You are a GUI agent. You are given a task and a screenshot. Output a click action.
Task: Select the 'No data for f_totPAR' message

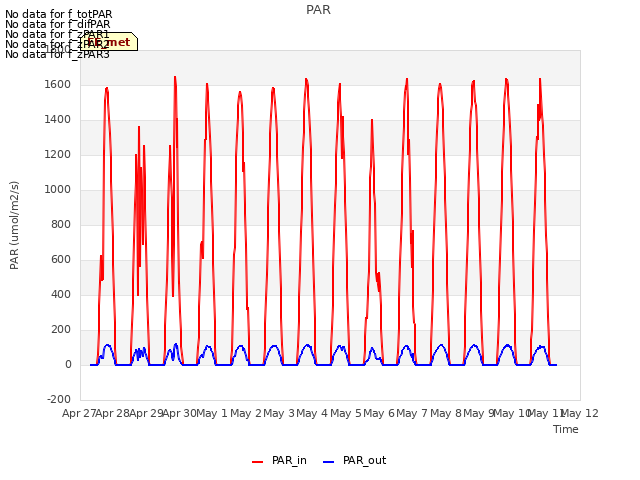(x=58, y=14)
